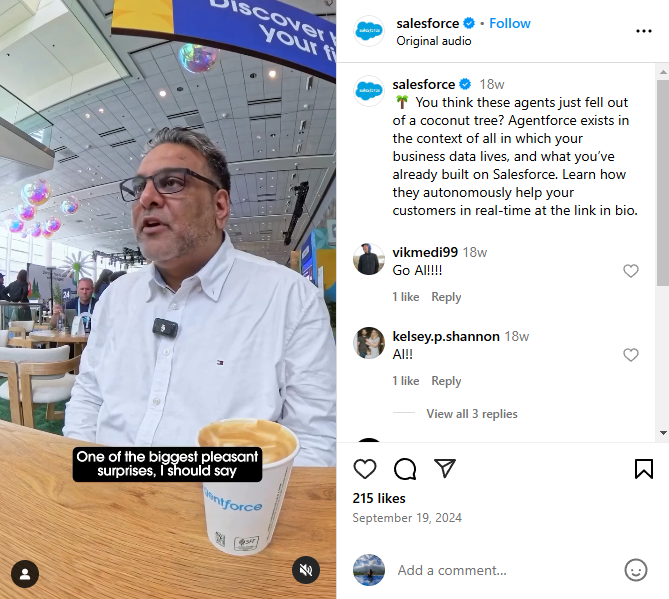Follow the salesforce account
Image resolution: width=669 pixels, height=599 pixels.
510,23
